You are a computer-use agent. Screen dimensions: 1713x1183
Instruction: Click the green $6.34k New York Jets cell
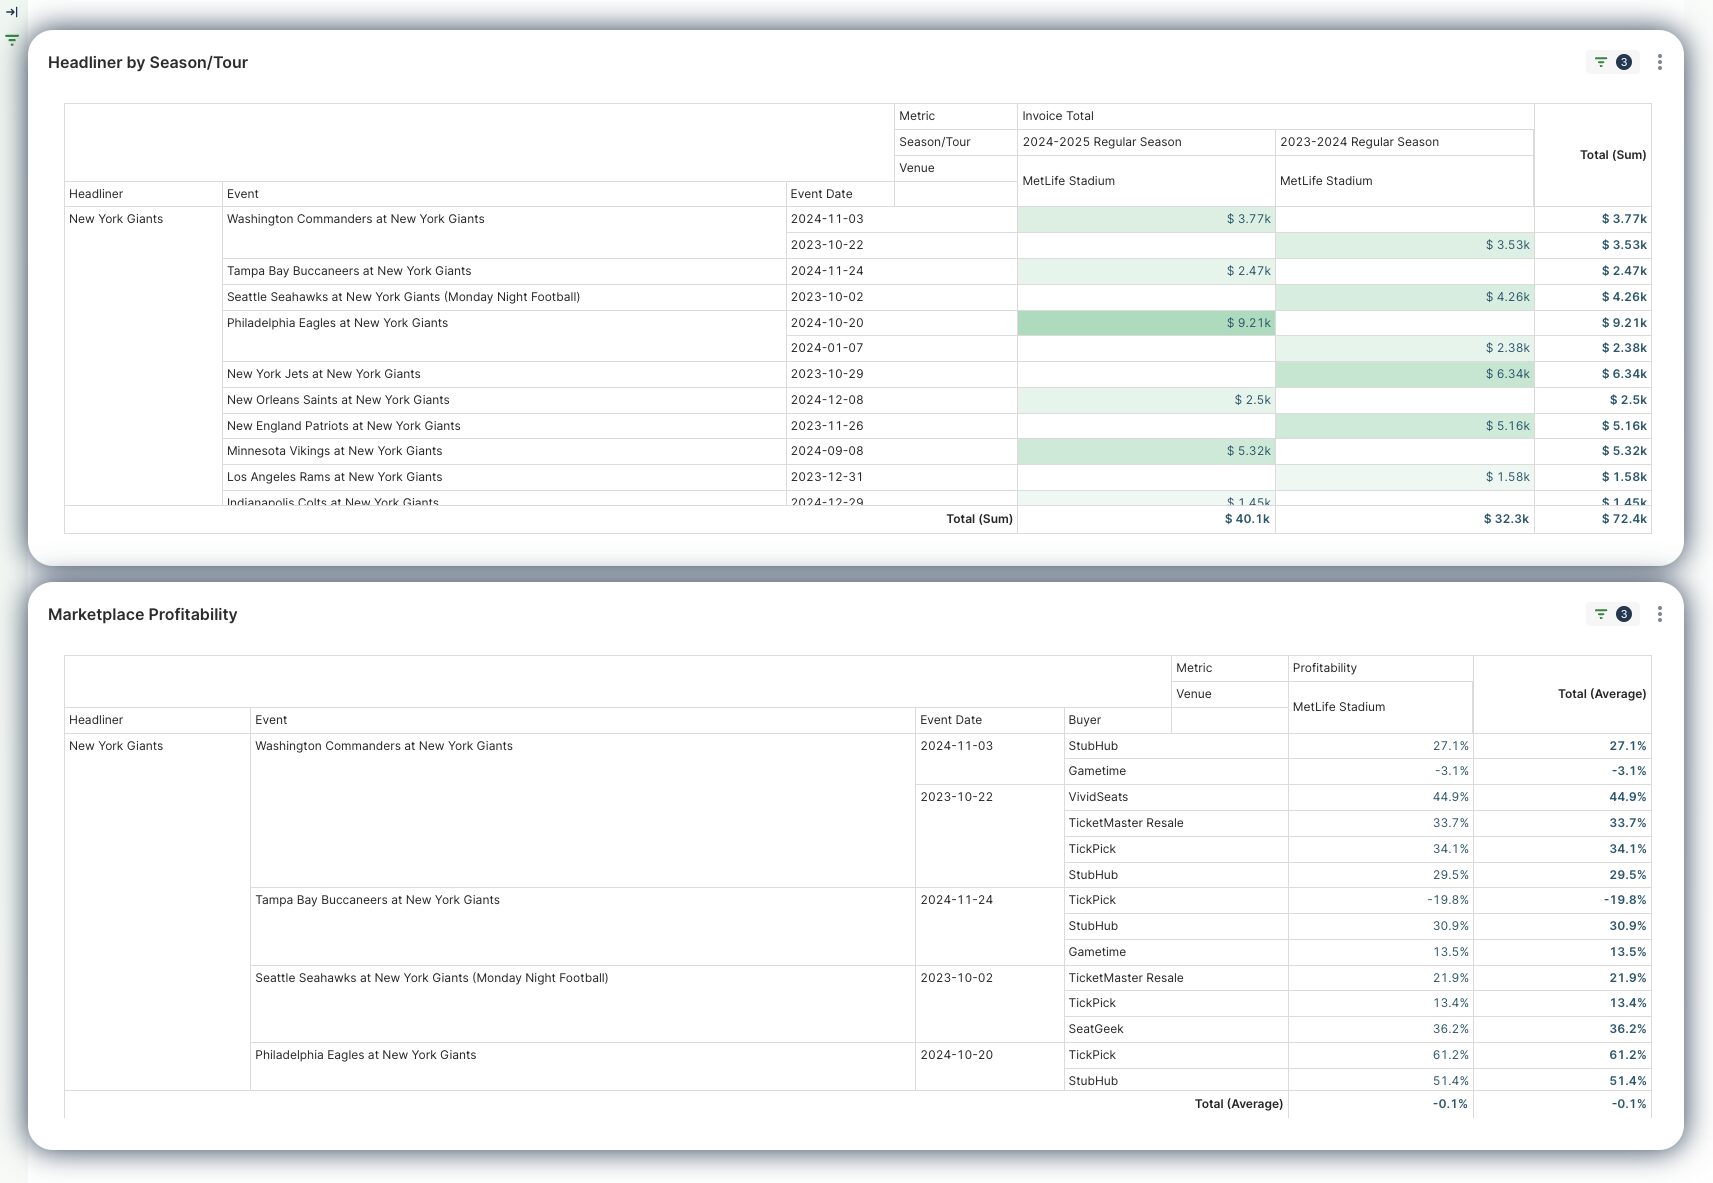(1404, 374)
